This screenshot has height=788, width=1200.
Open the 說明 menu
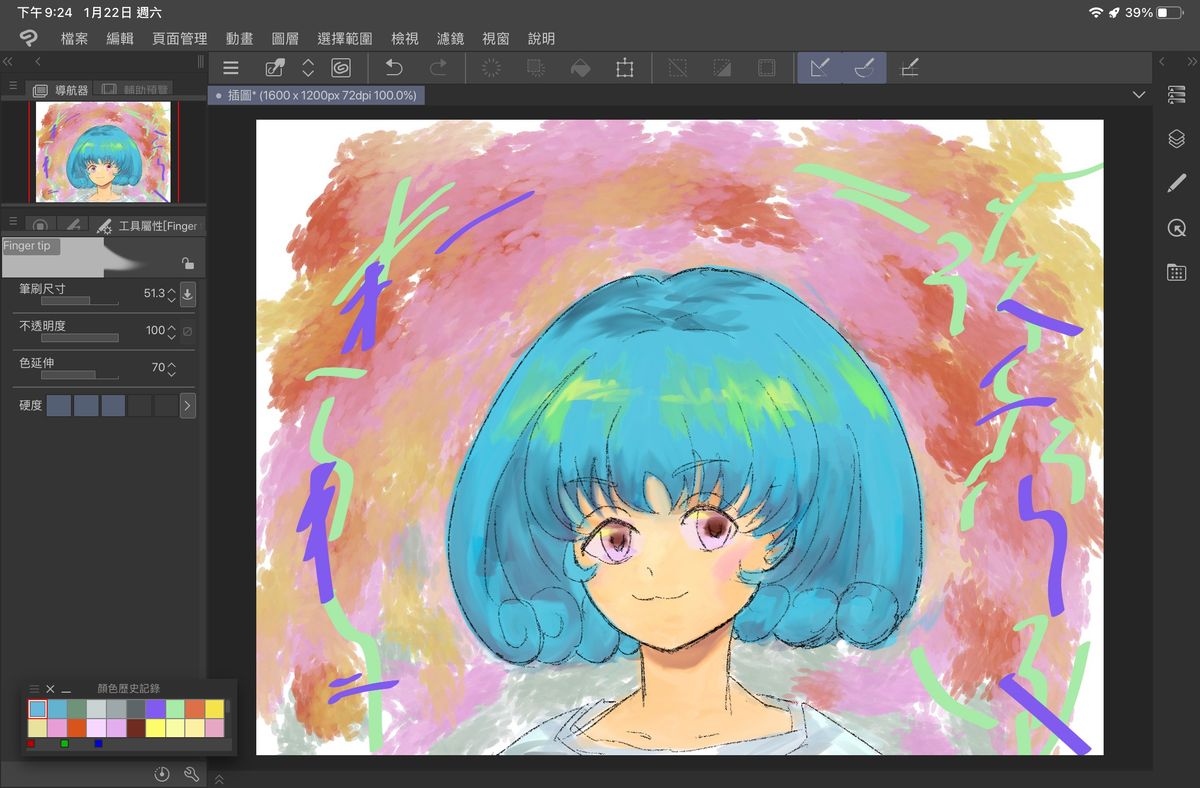[541, 38]
